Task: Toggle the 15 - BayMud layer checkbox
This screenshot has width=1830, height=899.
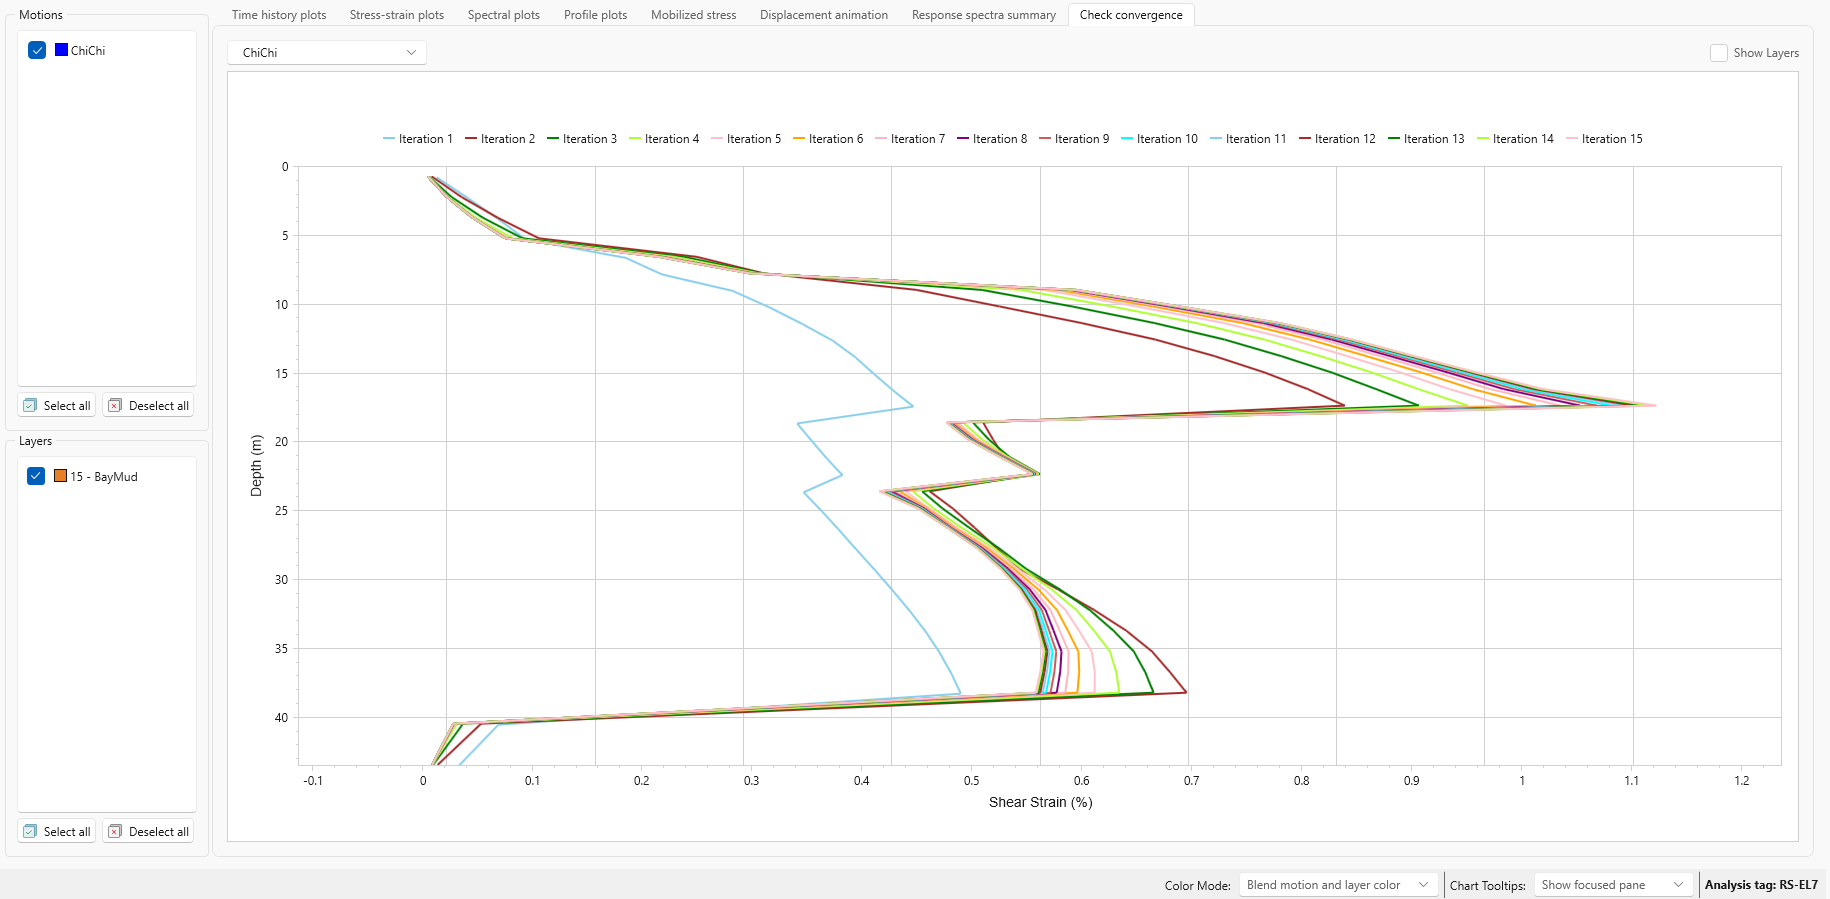Action: pos(37,476)
